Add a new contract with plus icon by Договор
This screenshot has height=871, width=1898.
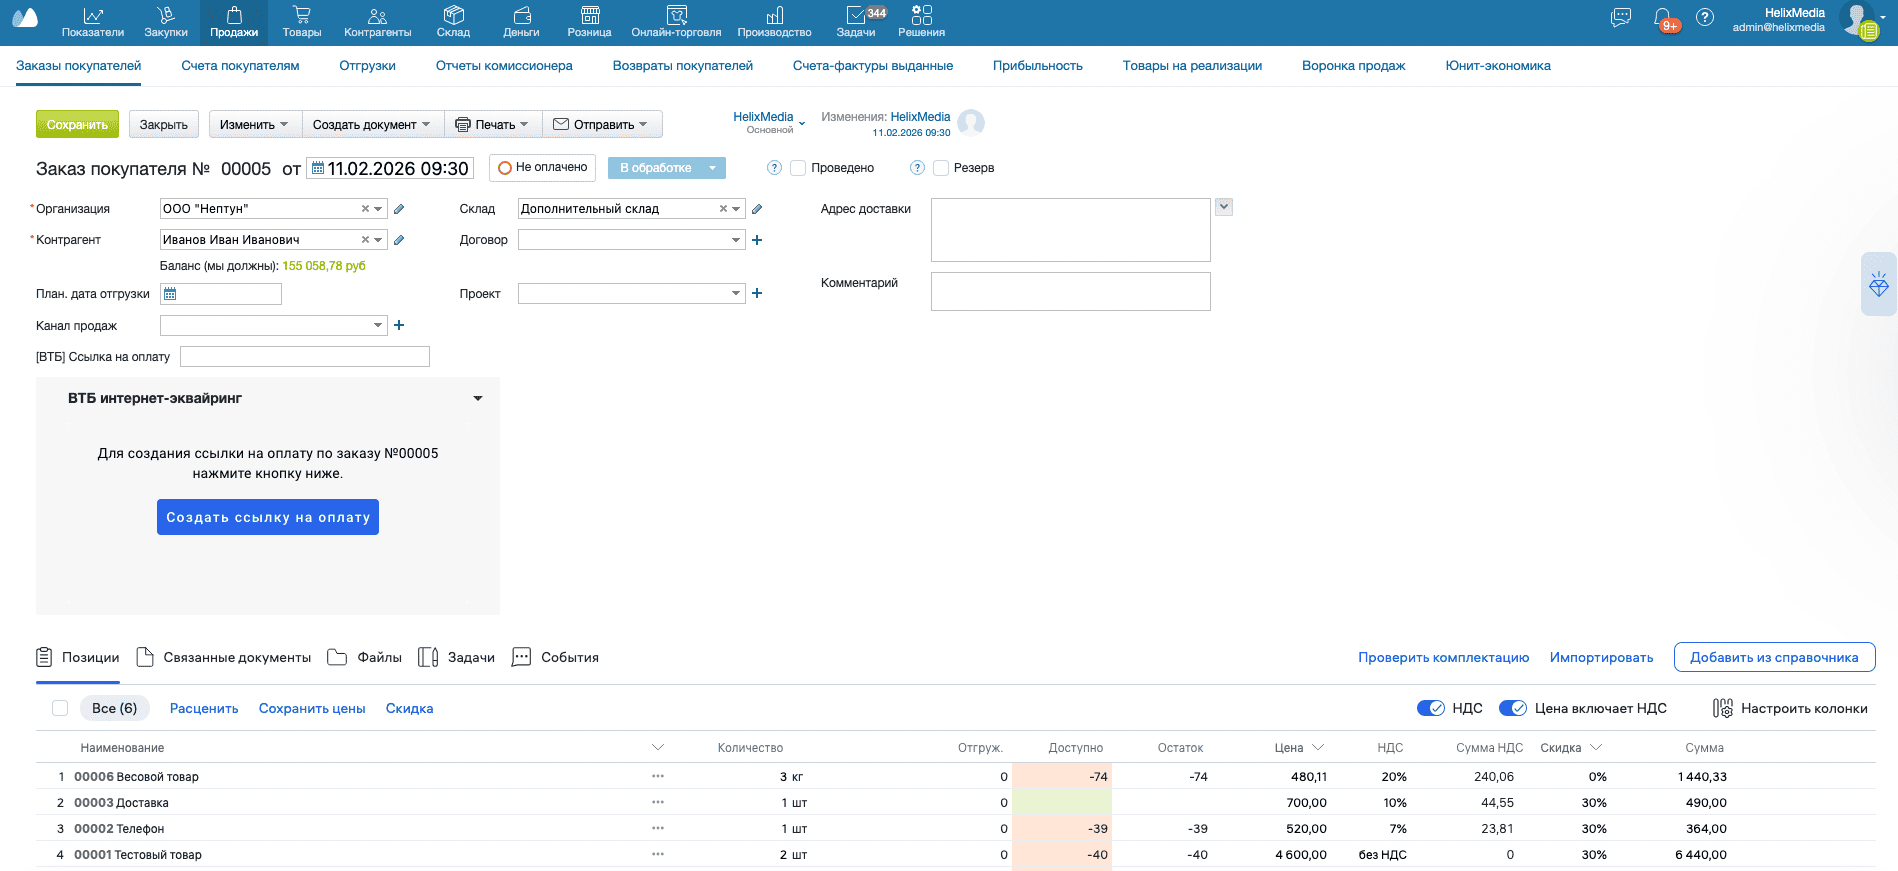coord(757,240)
